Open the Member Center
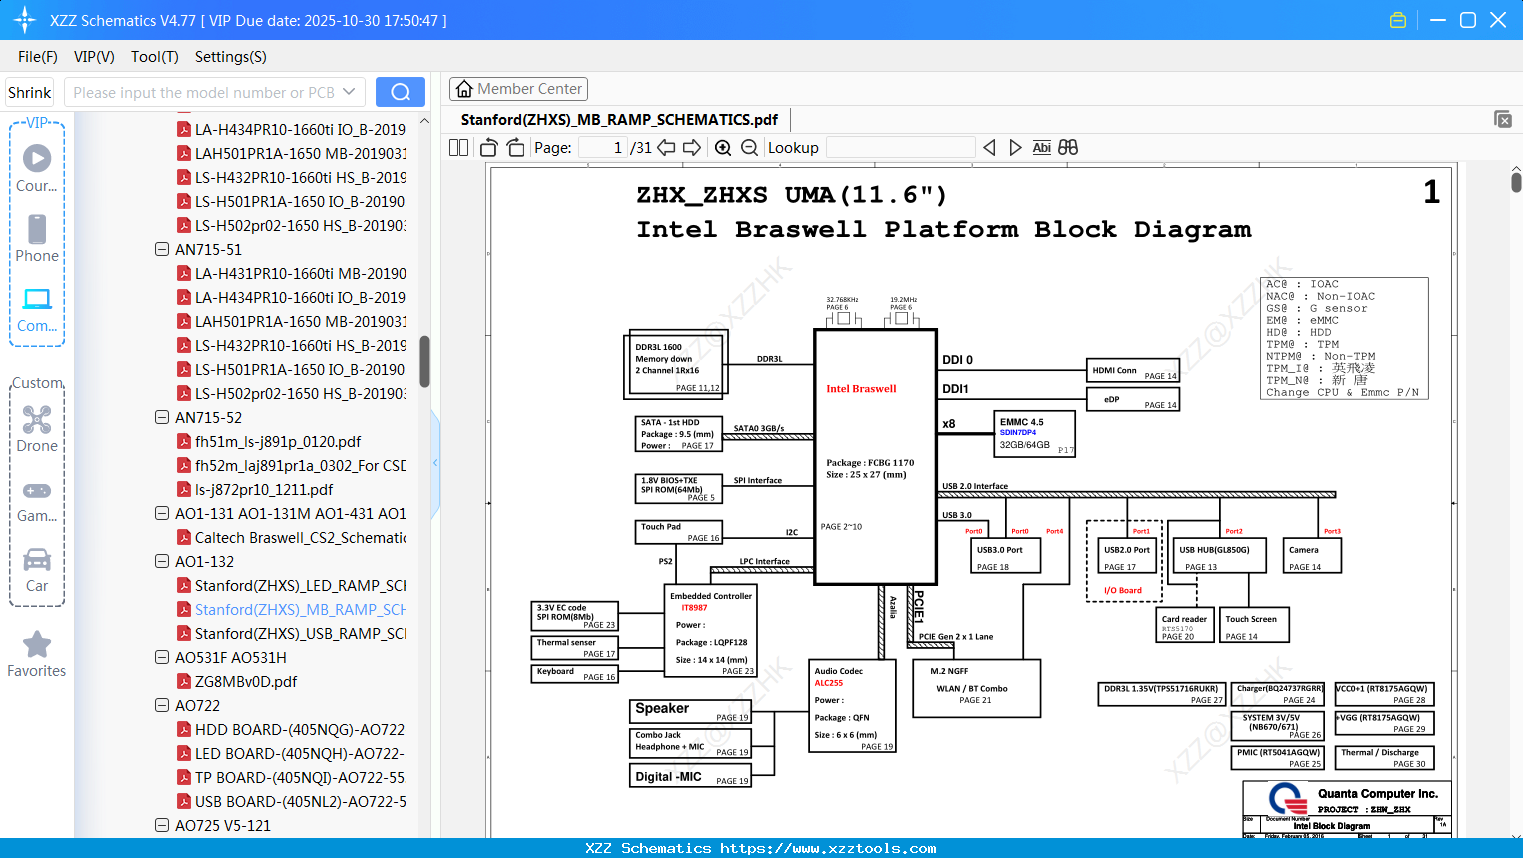Screen dimensions: 1523x858 pyautogui.click(x=518, y=89)
